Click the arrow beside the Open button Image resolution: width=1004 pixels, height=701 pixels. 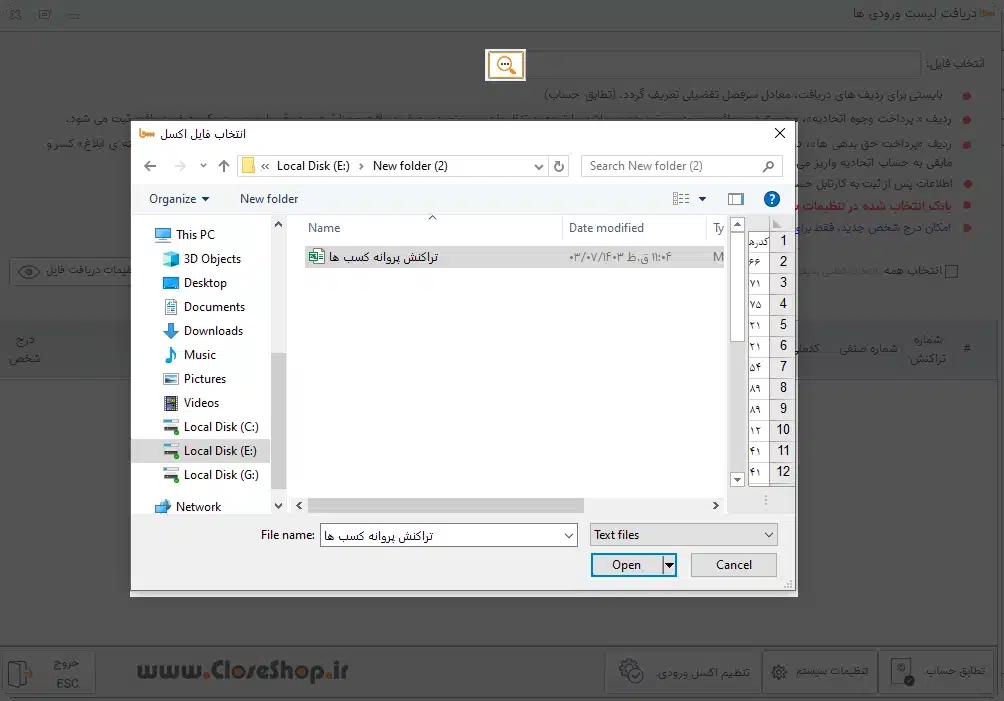tap(669, 565)
